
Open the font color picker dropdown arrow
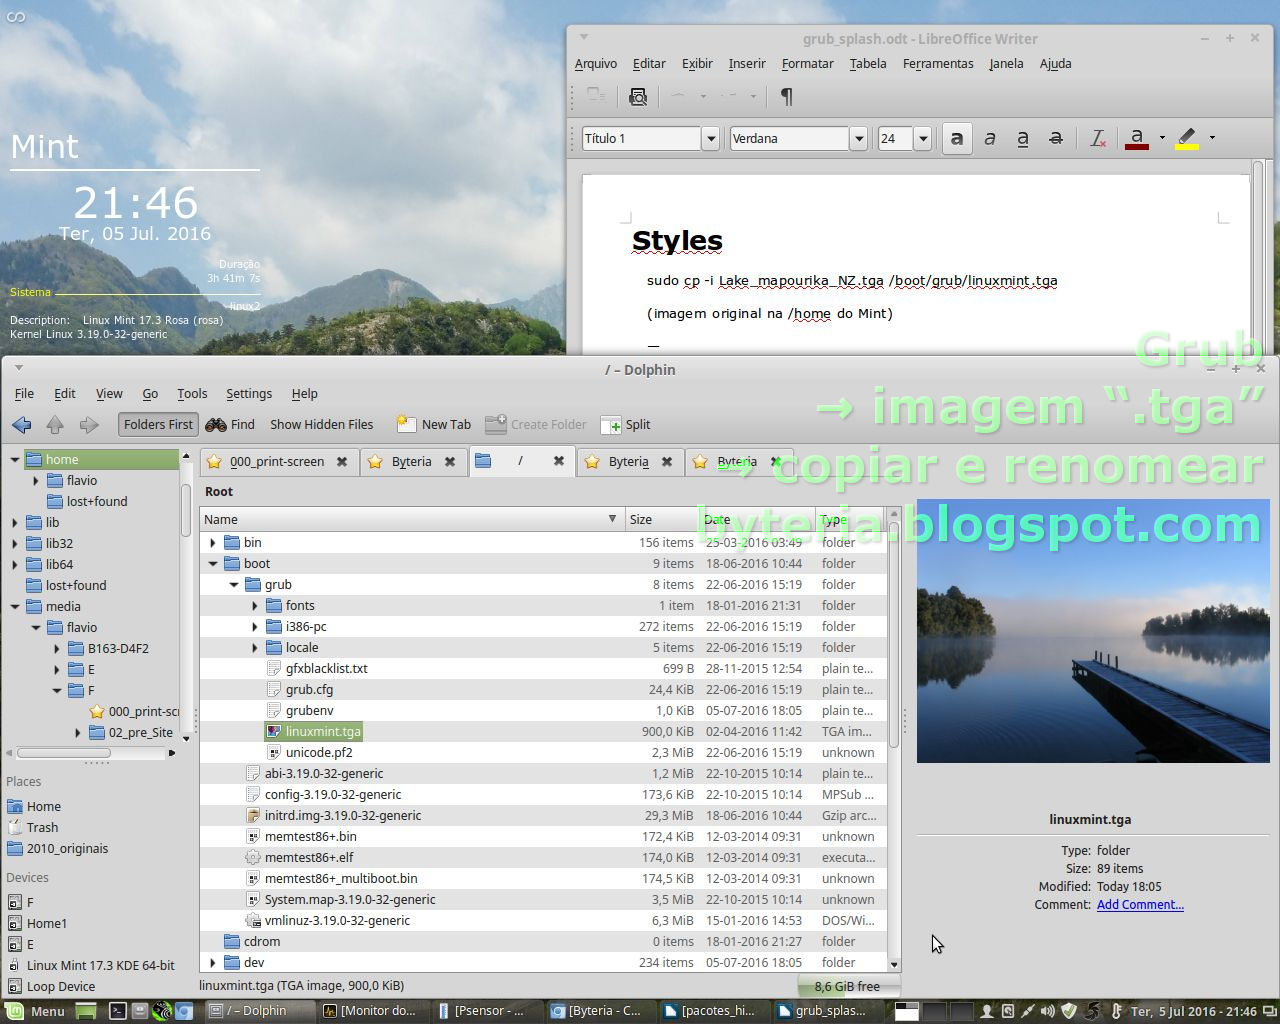(1162, 138)
